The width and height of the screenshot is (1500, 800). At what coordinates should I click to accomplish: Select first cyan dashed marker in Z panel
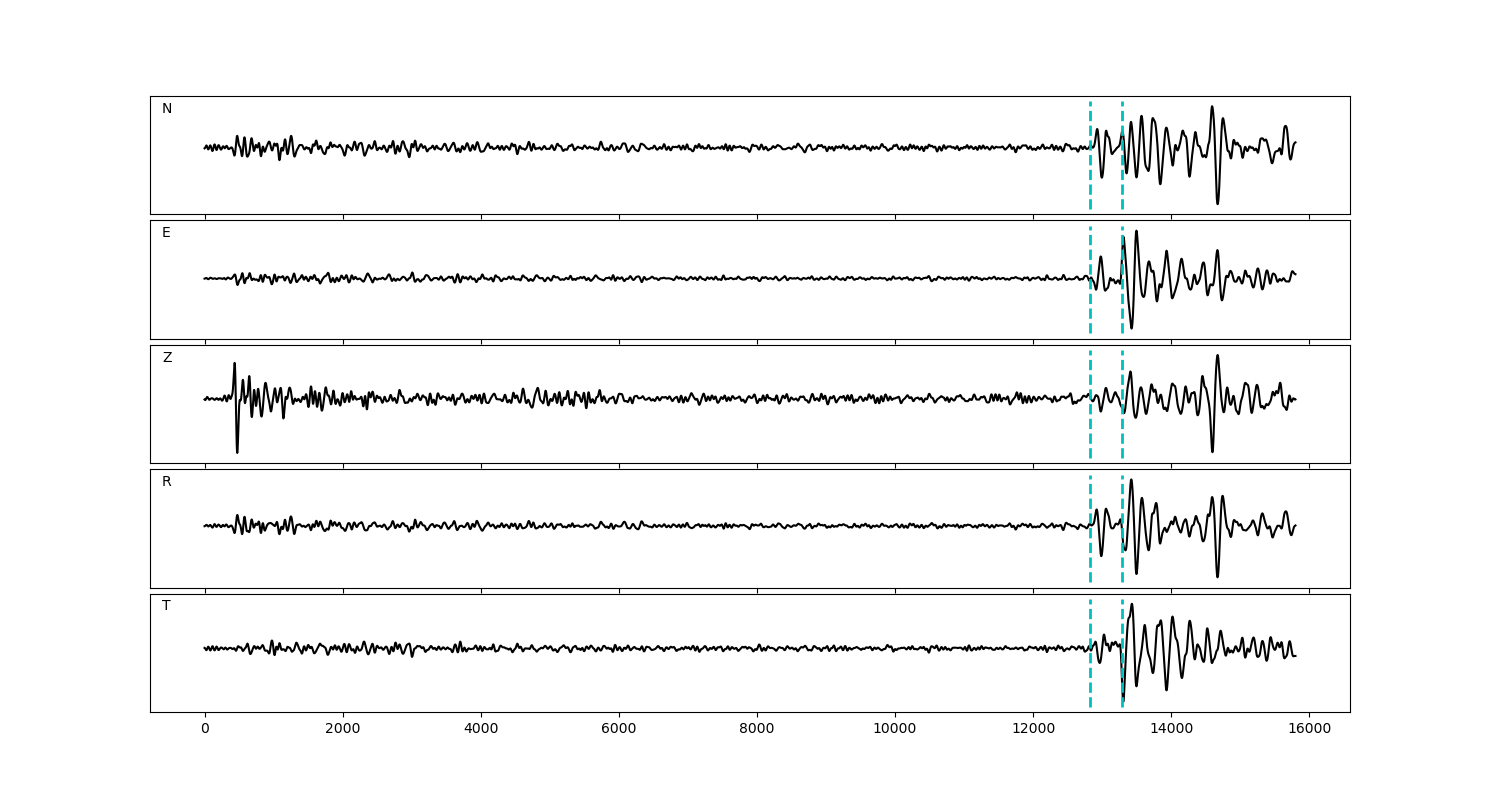pos(1090,430)
